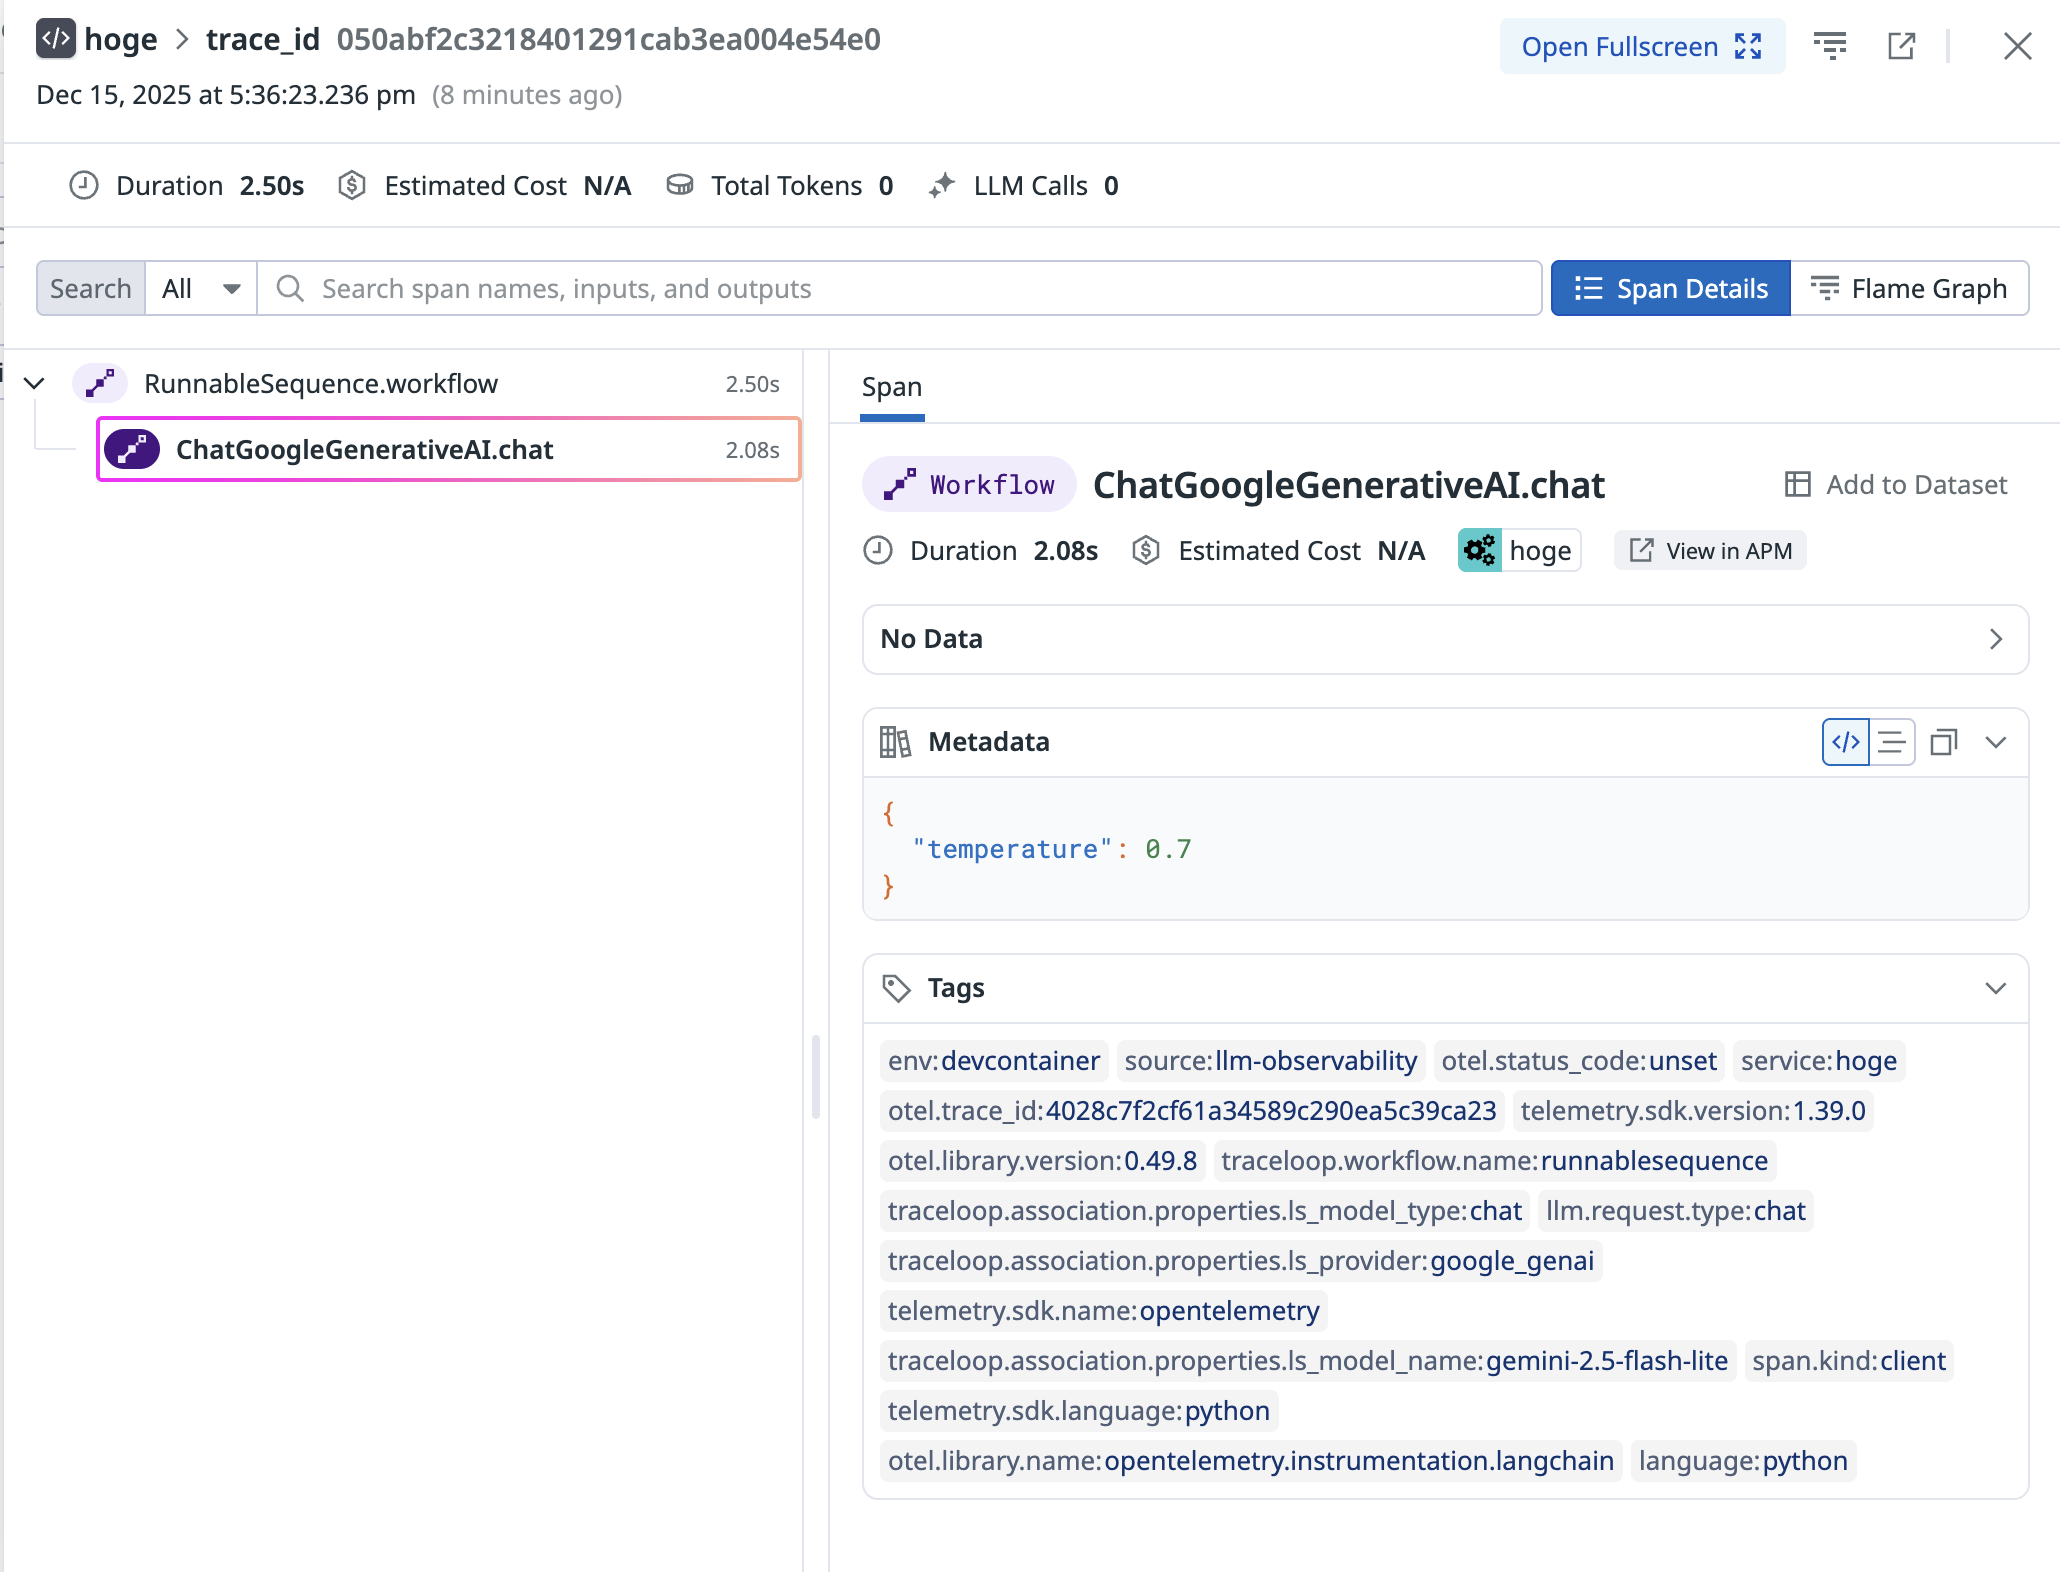This screenshot has height=1572, width=2060.
Task: Enable JSON code view for Metadata
Action: coord(1844,742)
